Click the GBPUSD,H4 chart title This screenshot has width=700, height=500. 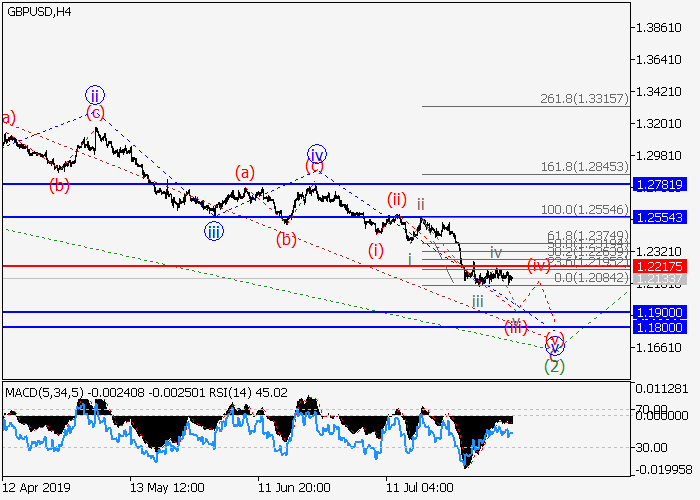click(36, 12)
